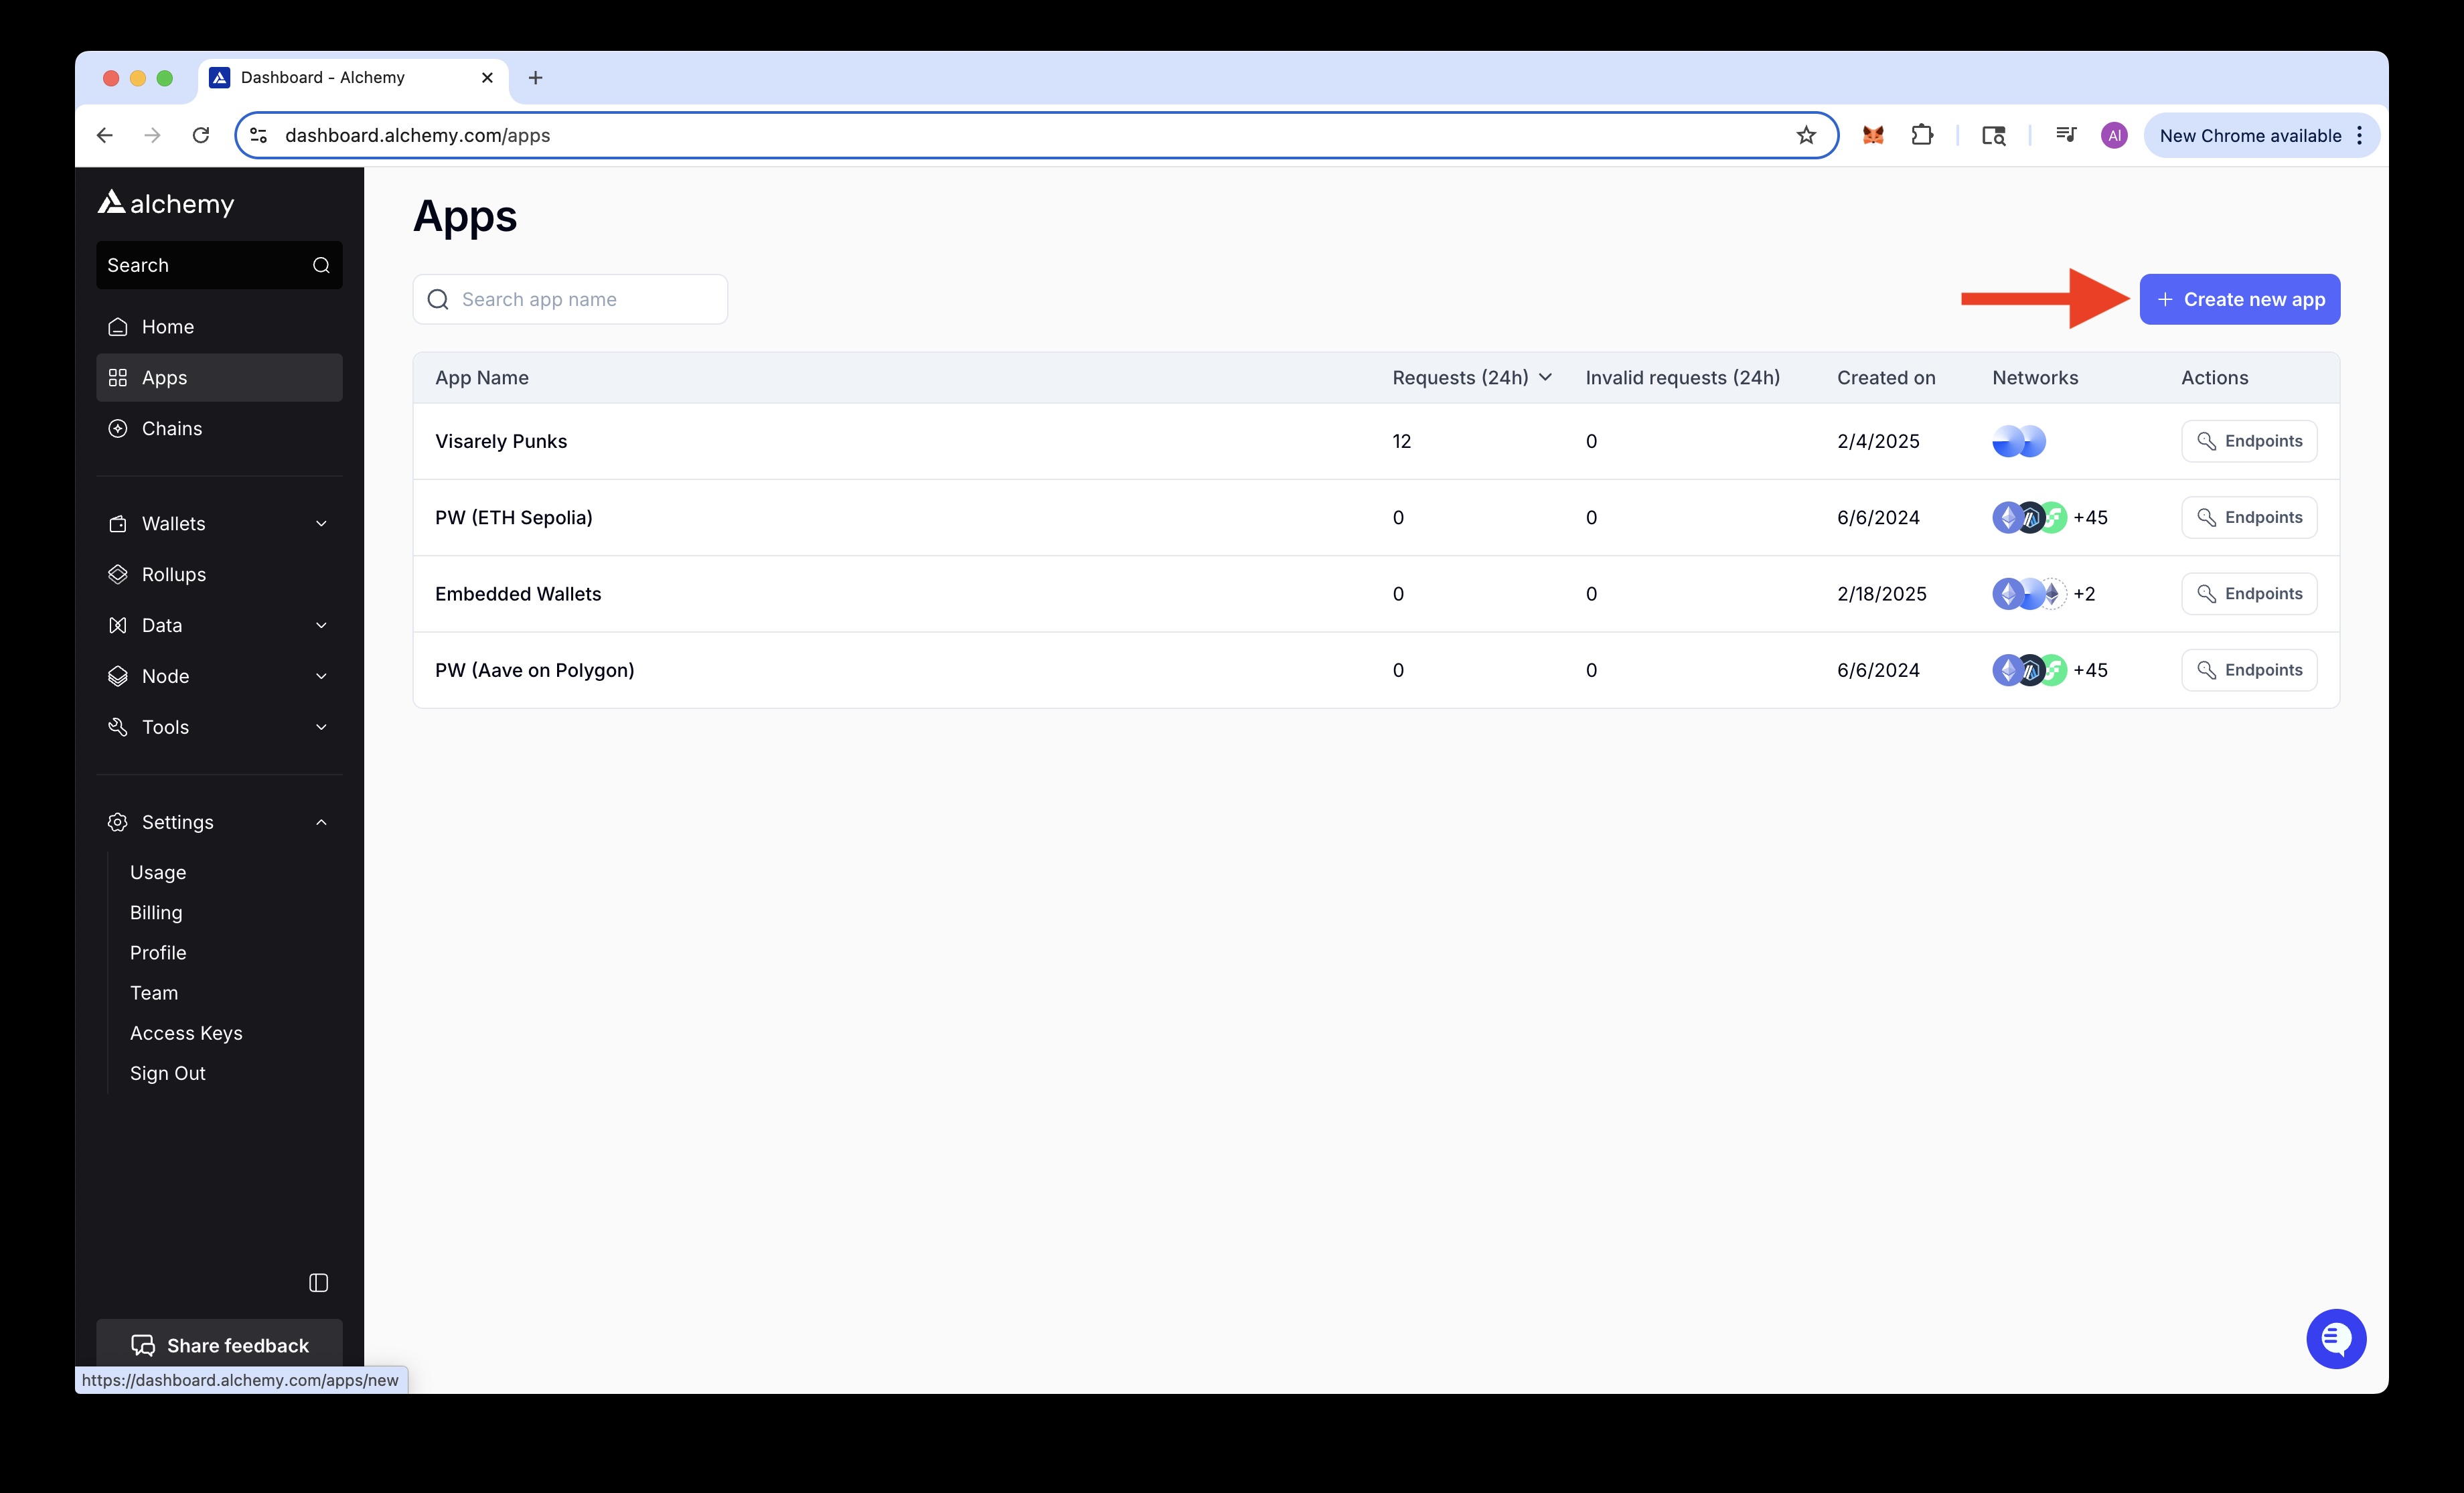The height and width of the screenshot is (1493, 2464).
Task: Open Usage under Settings
Action: (158, 872)
